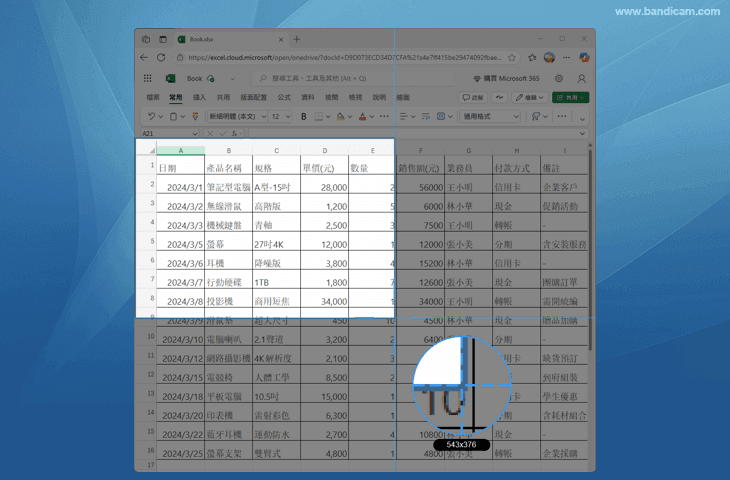Click the Excel logo icon beside Book
The width and height of the screenshot is (730, 480).
[170, 78]
